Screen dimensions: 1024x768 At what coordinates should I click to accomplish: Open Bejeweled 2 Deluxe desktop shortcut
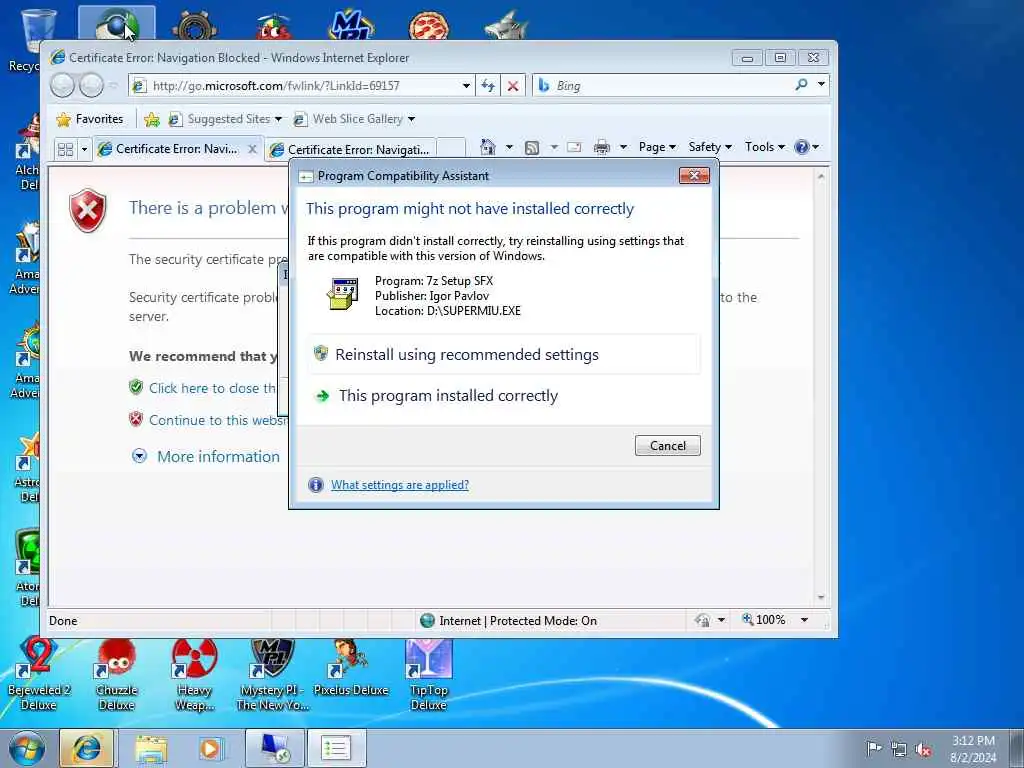coord(39,675)
